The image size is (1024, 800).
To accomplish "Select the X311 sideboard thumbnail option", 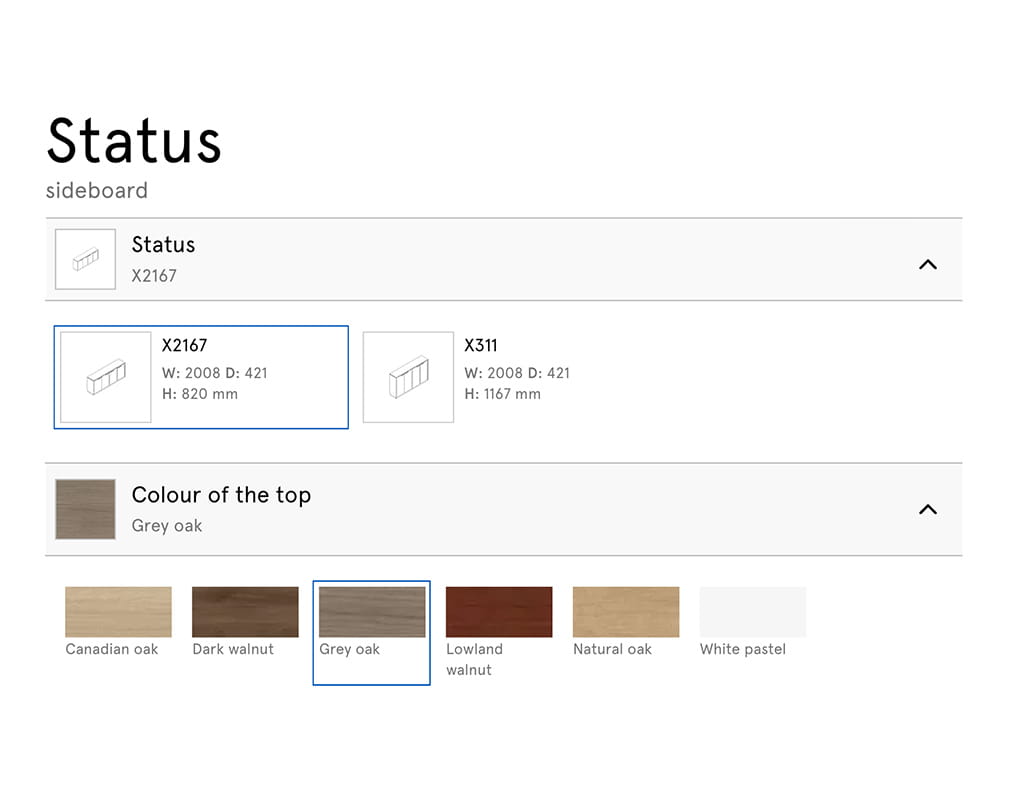I will coord(408,377).
